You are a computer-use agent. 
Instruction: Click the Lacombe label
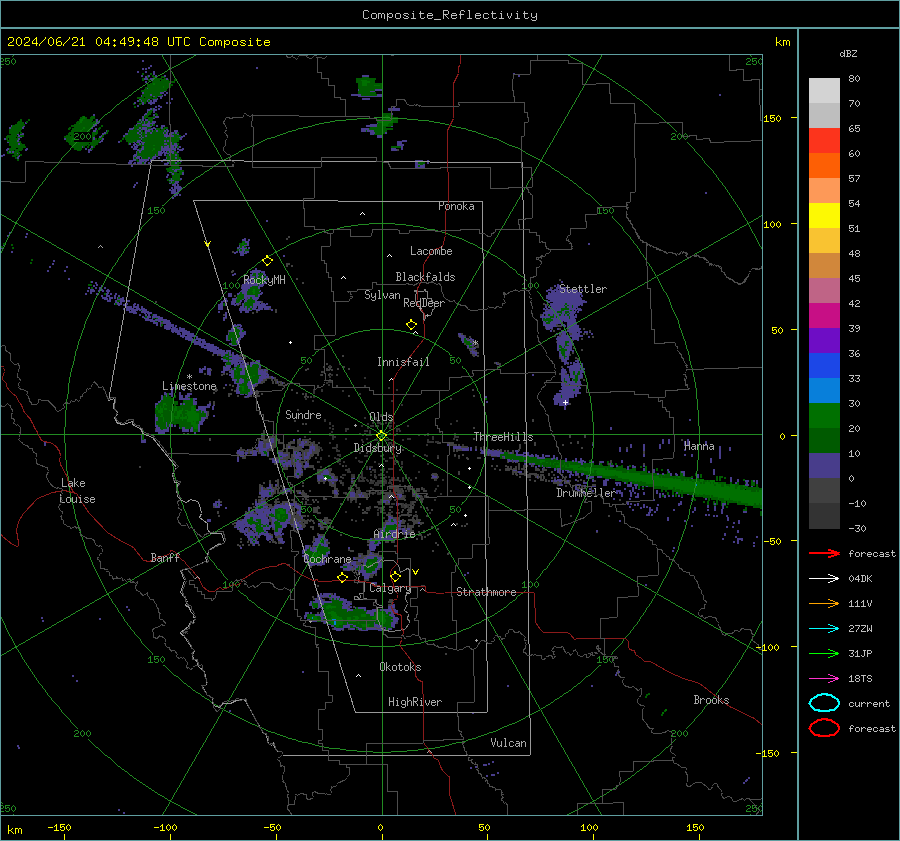[x=431, y=251]
